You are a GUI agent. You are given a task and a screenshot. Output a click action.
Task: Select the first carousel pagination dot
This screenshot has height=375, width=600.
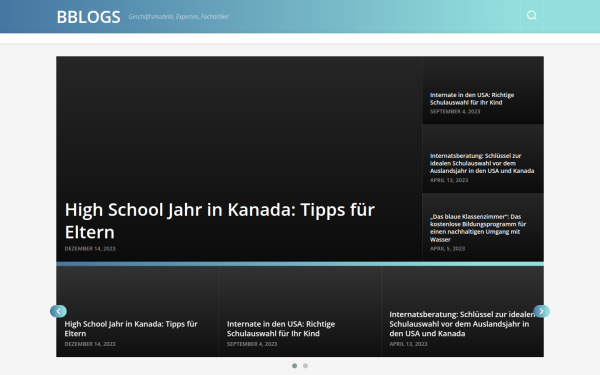[294, 366]
